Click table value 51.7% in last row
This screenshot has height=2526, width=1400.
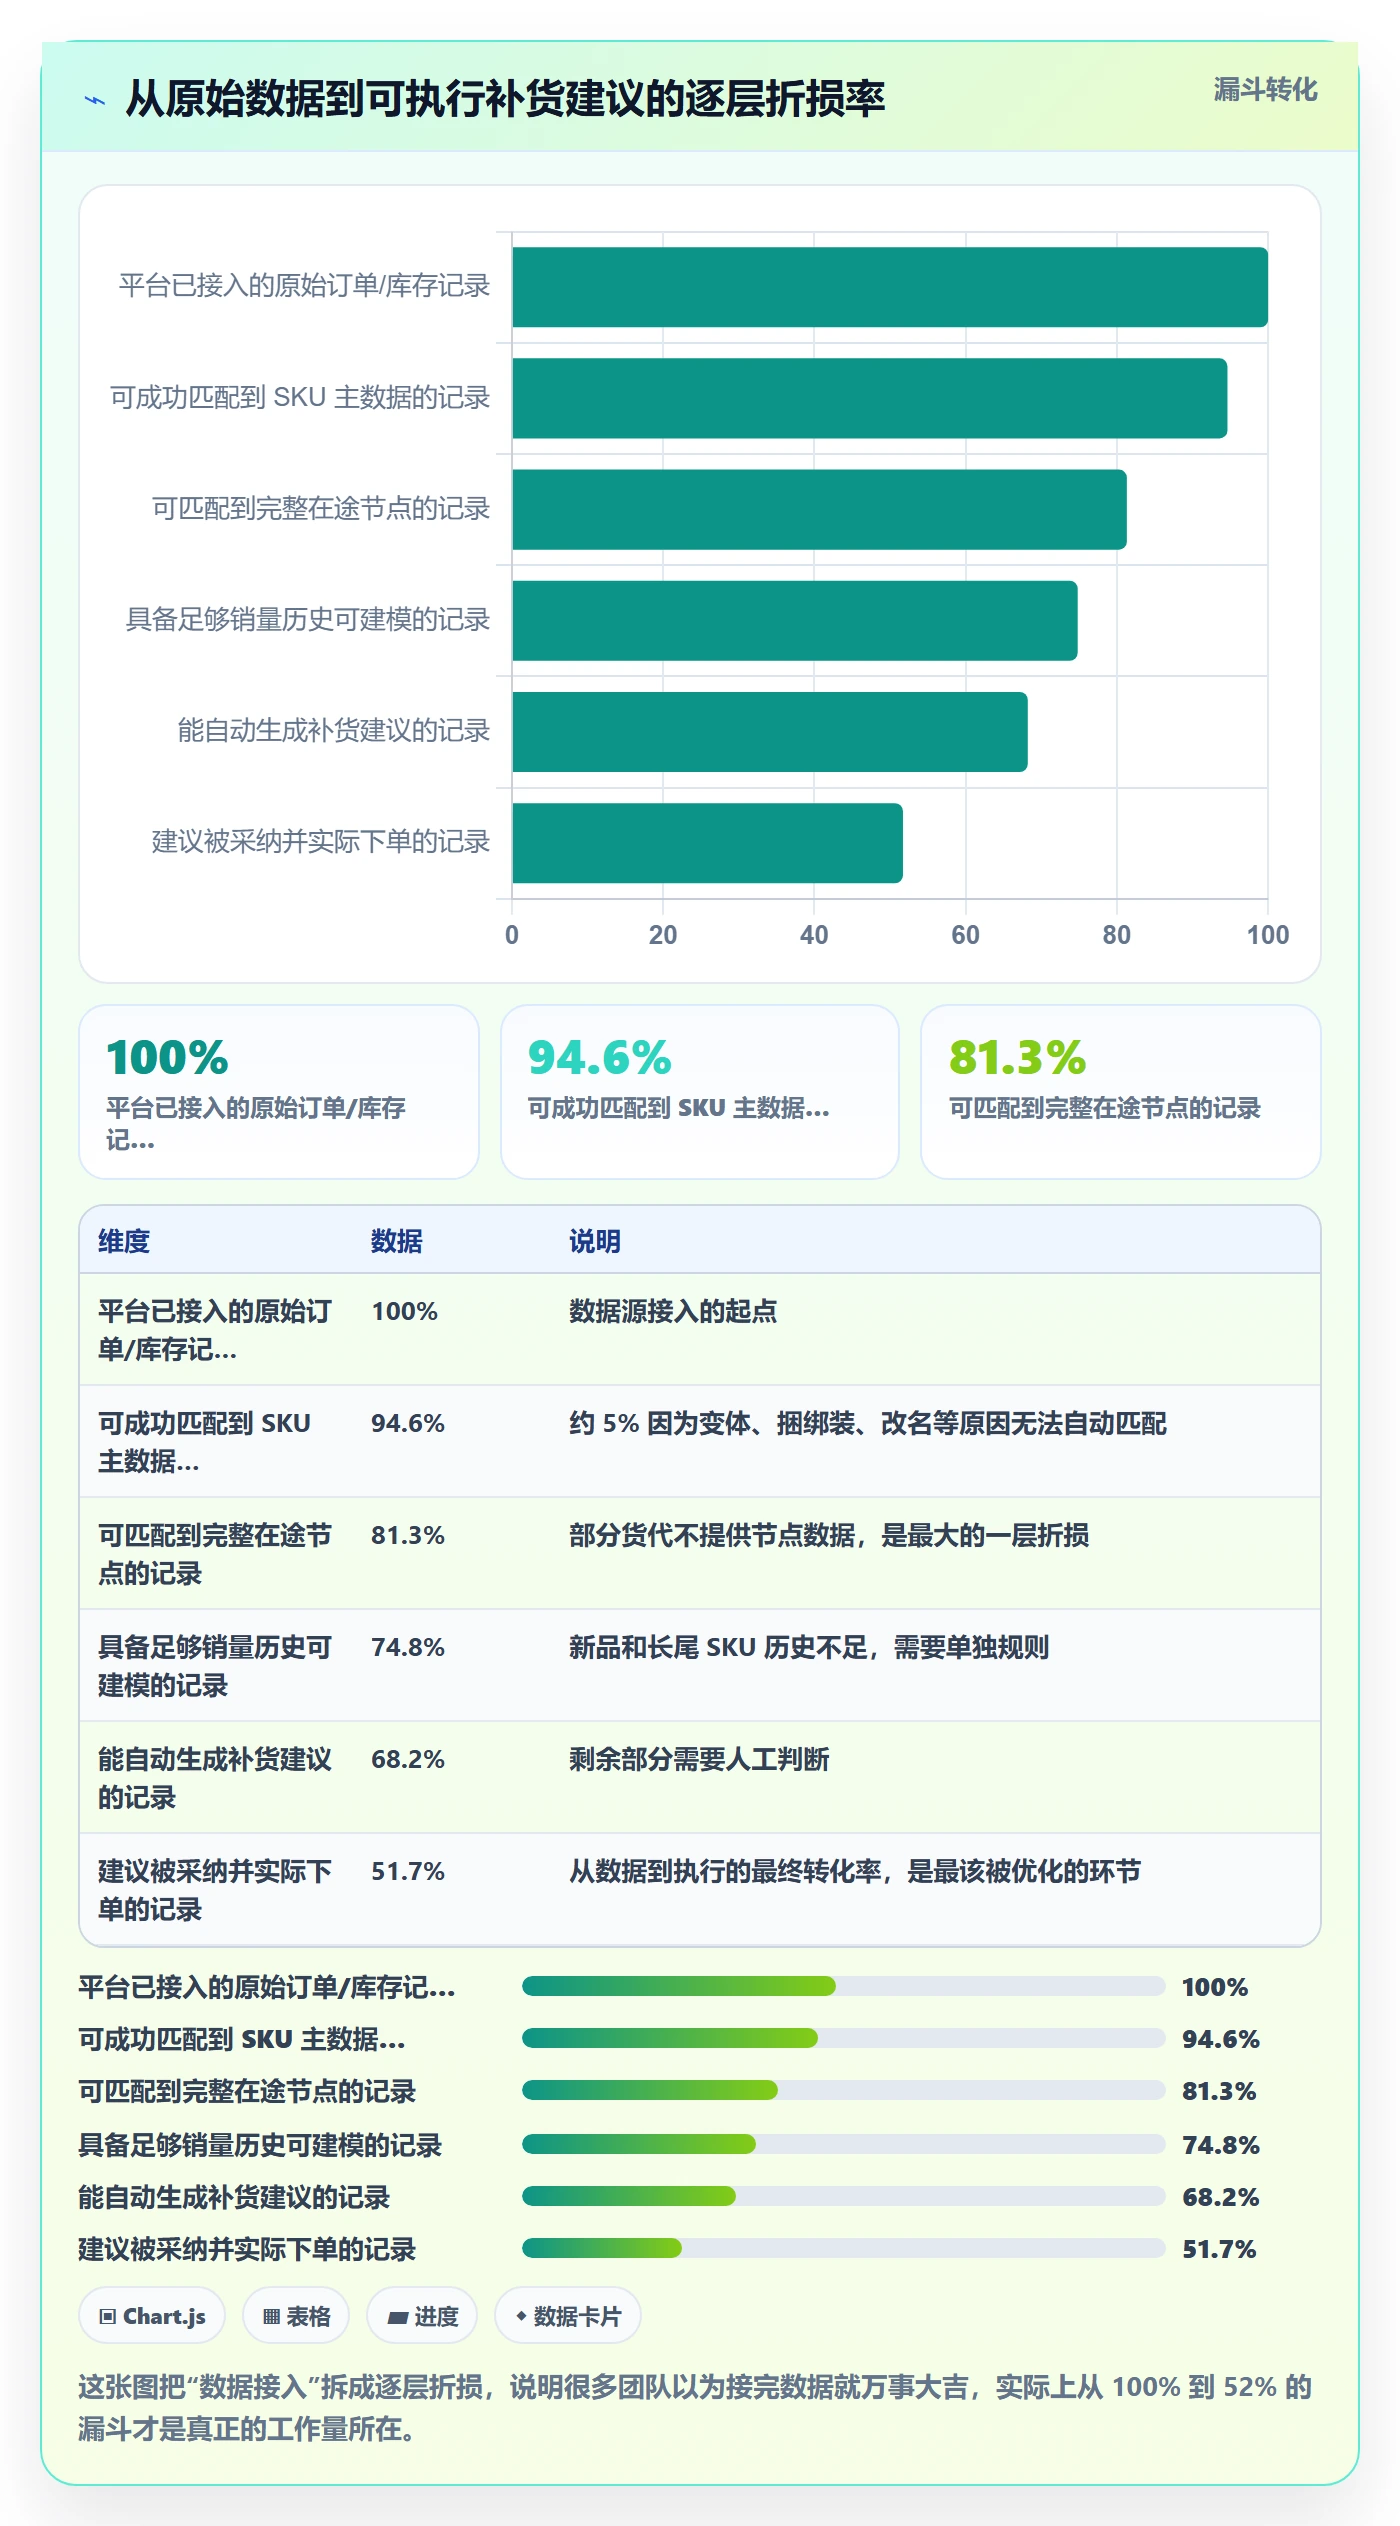pyautogui.click(x=408, y=1871)
